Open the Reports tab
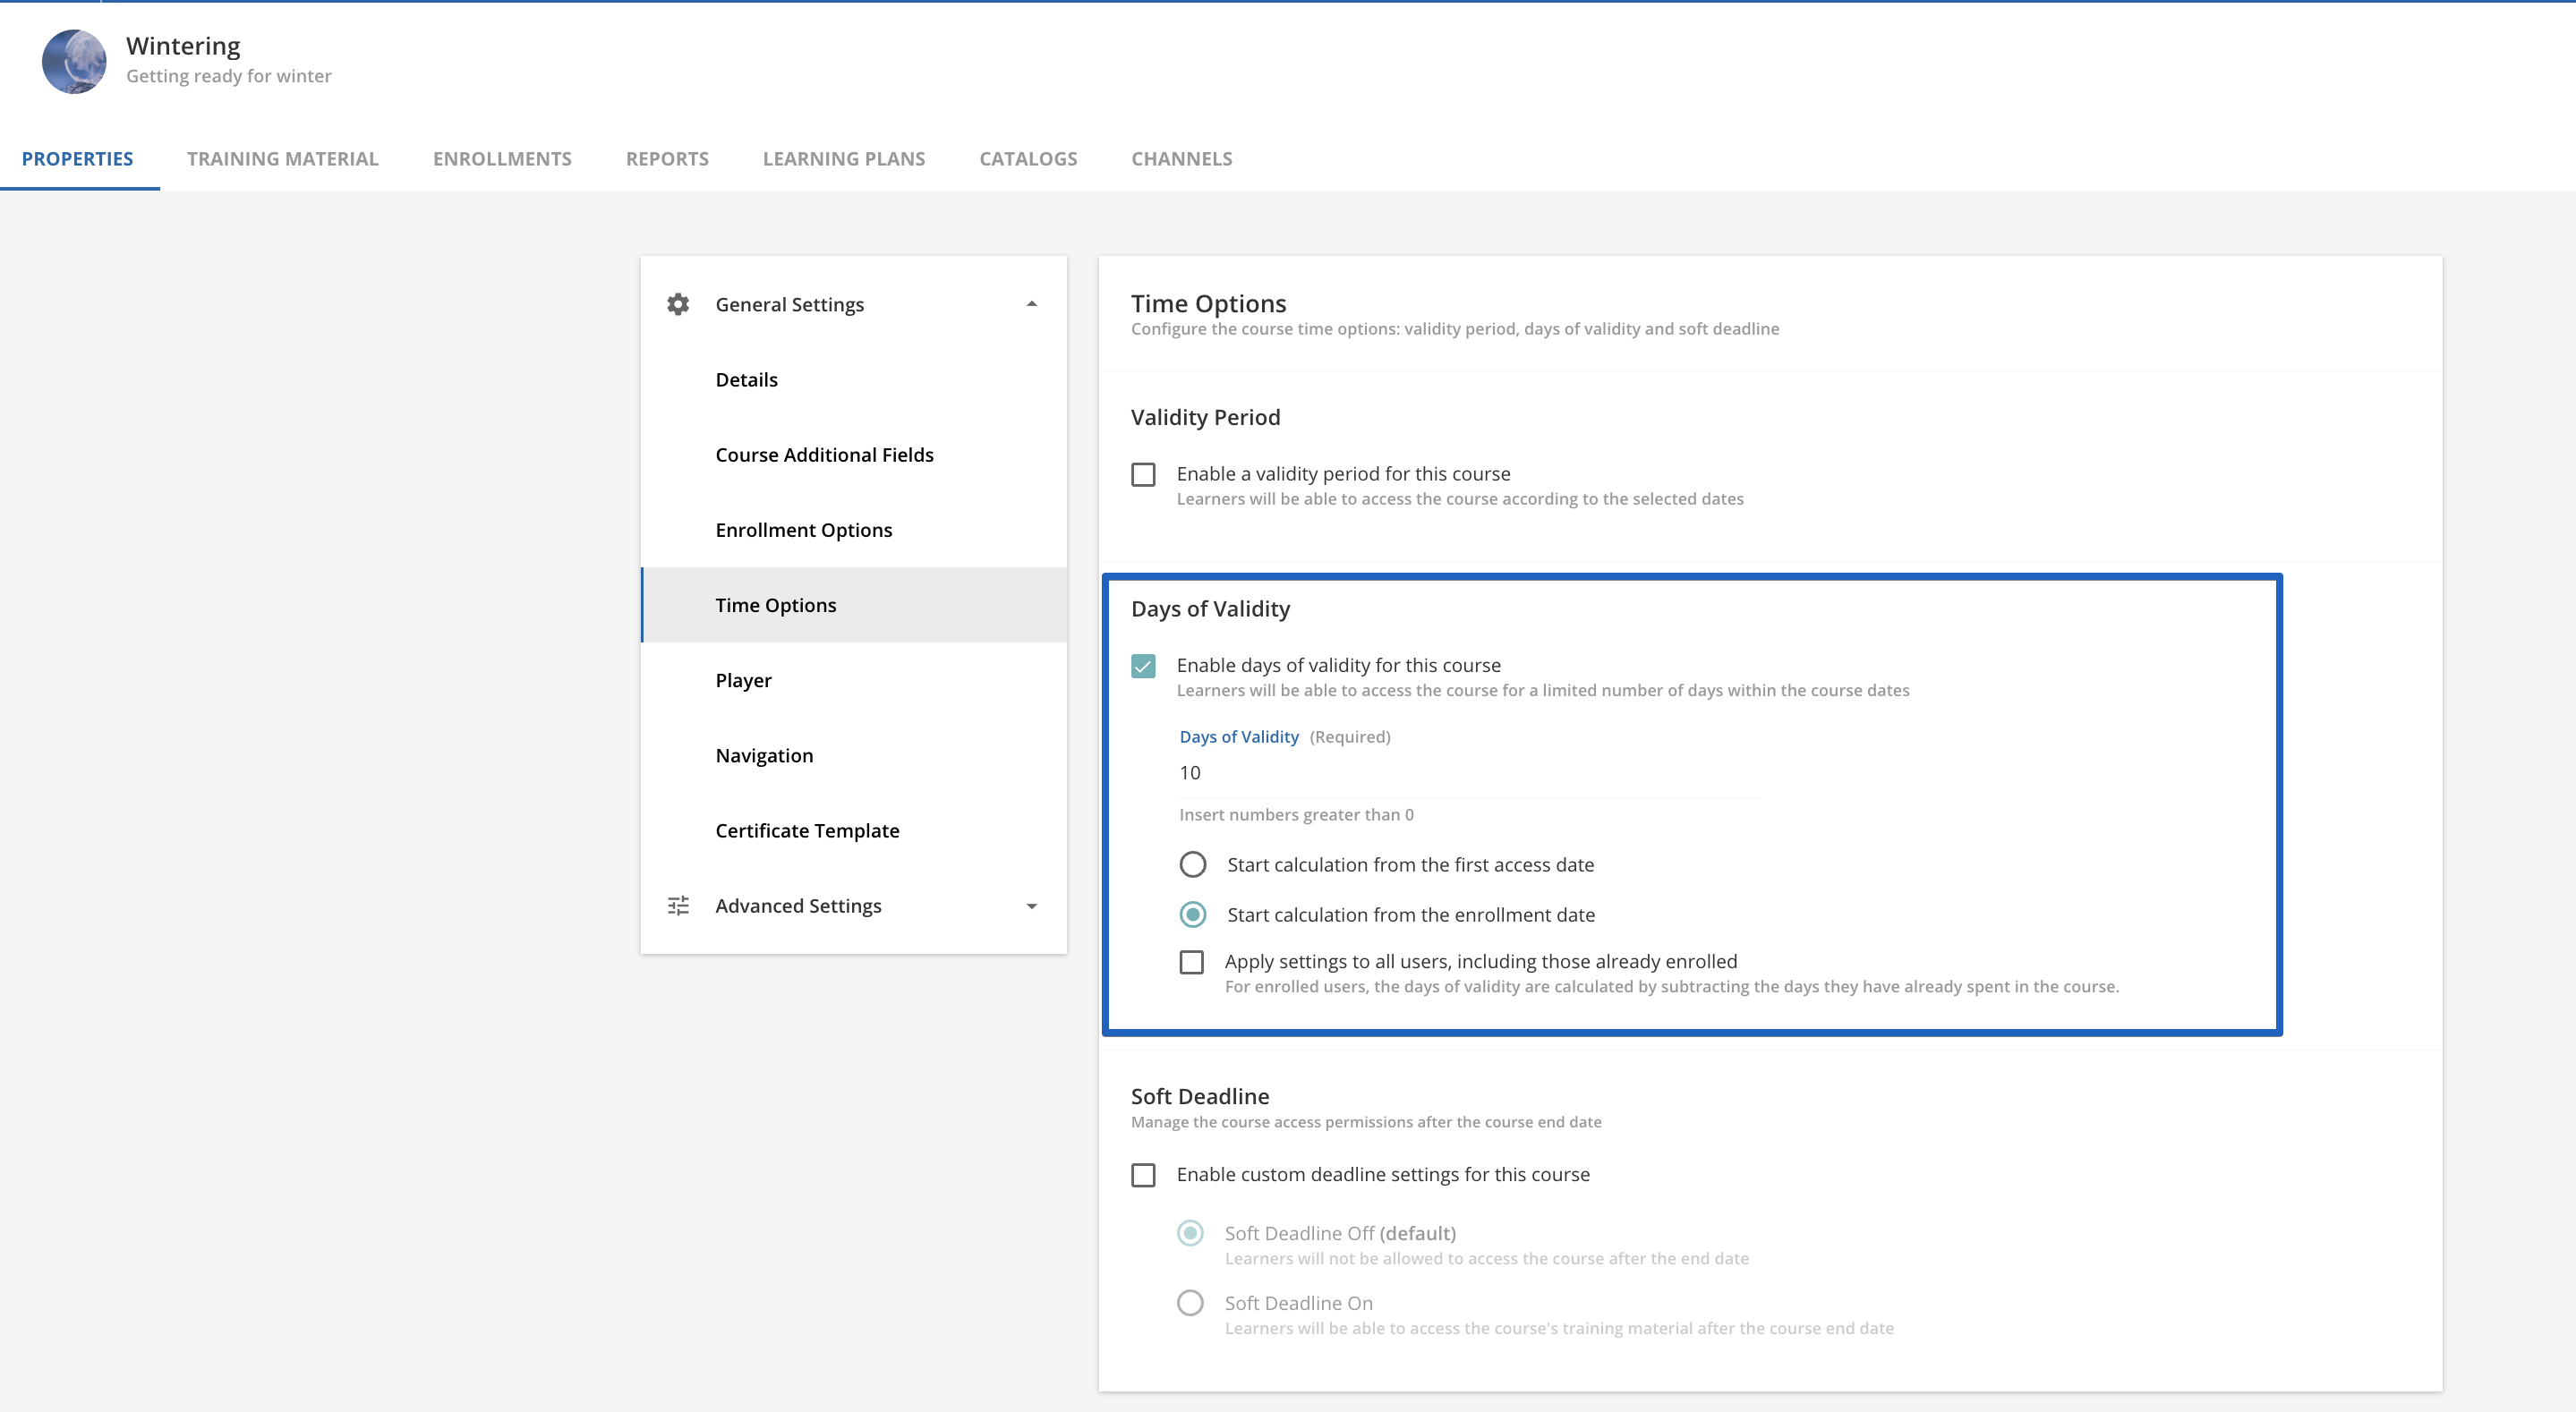 [667, 158]
